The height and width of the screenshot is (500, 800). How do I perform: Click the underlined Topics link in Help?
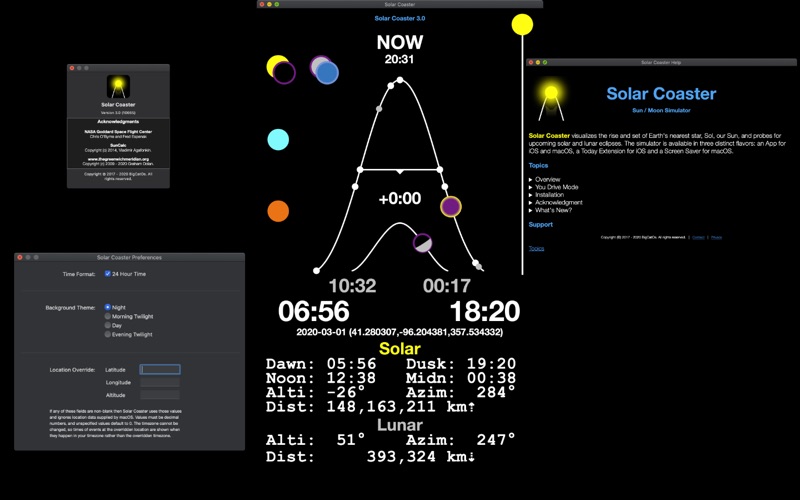[536, 248]
